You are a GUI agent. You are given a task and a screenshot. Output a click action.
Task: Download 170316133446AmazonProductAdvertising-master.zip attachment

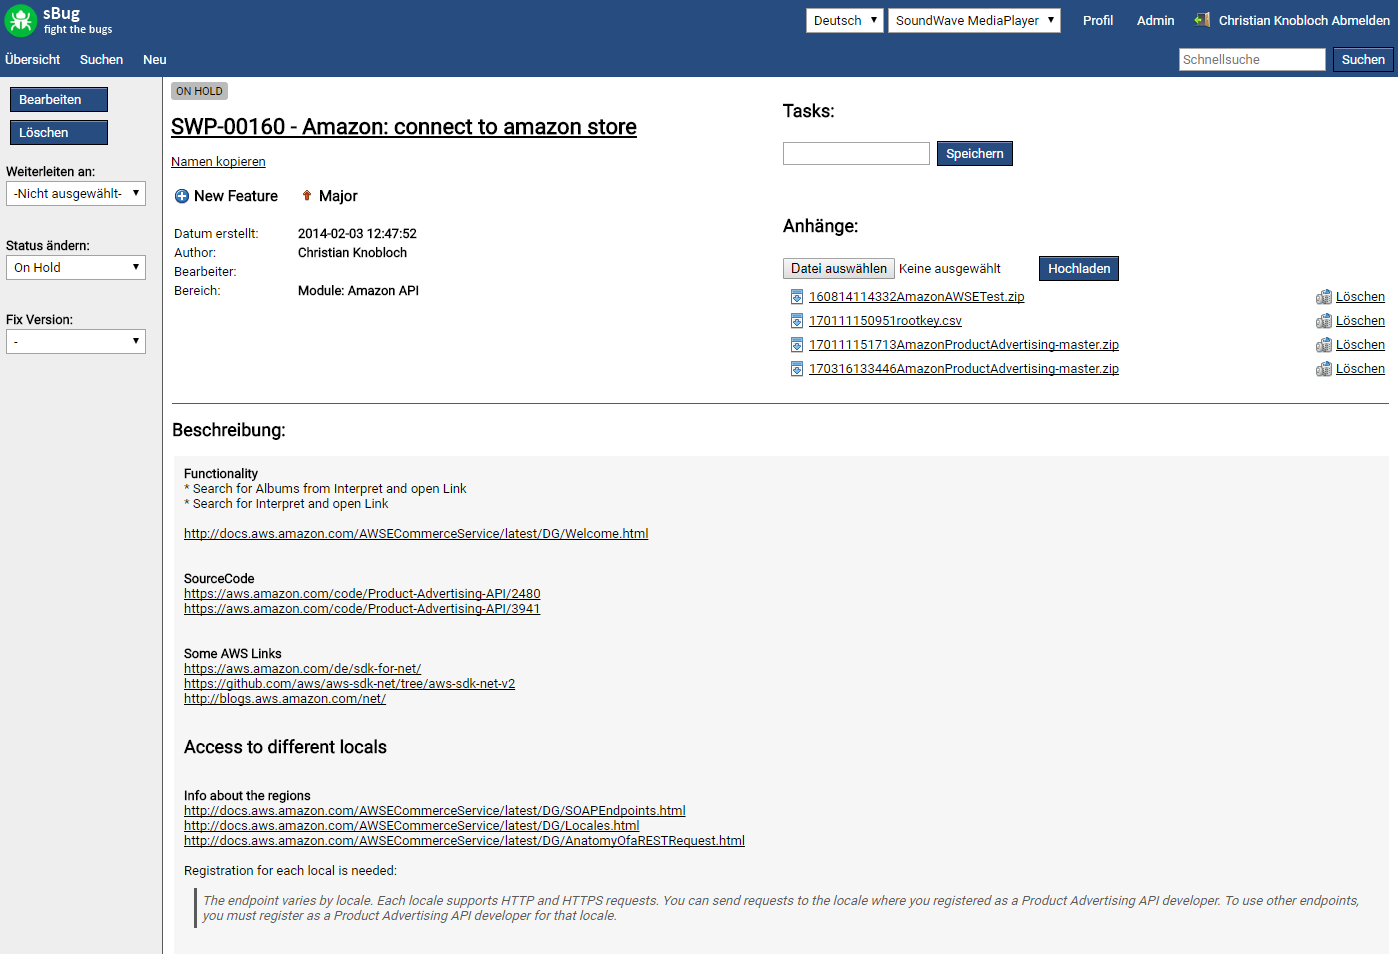[964, 369]
